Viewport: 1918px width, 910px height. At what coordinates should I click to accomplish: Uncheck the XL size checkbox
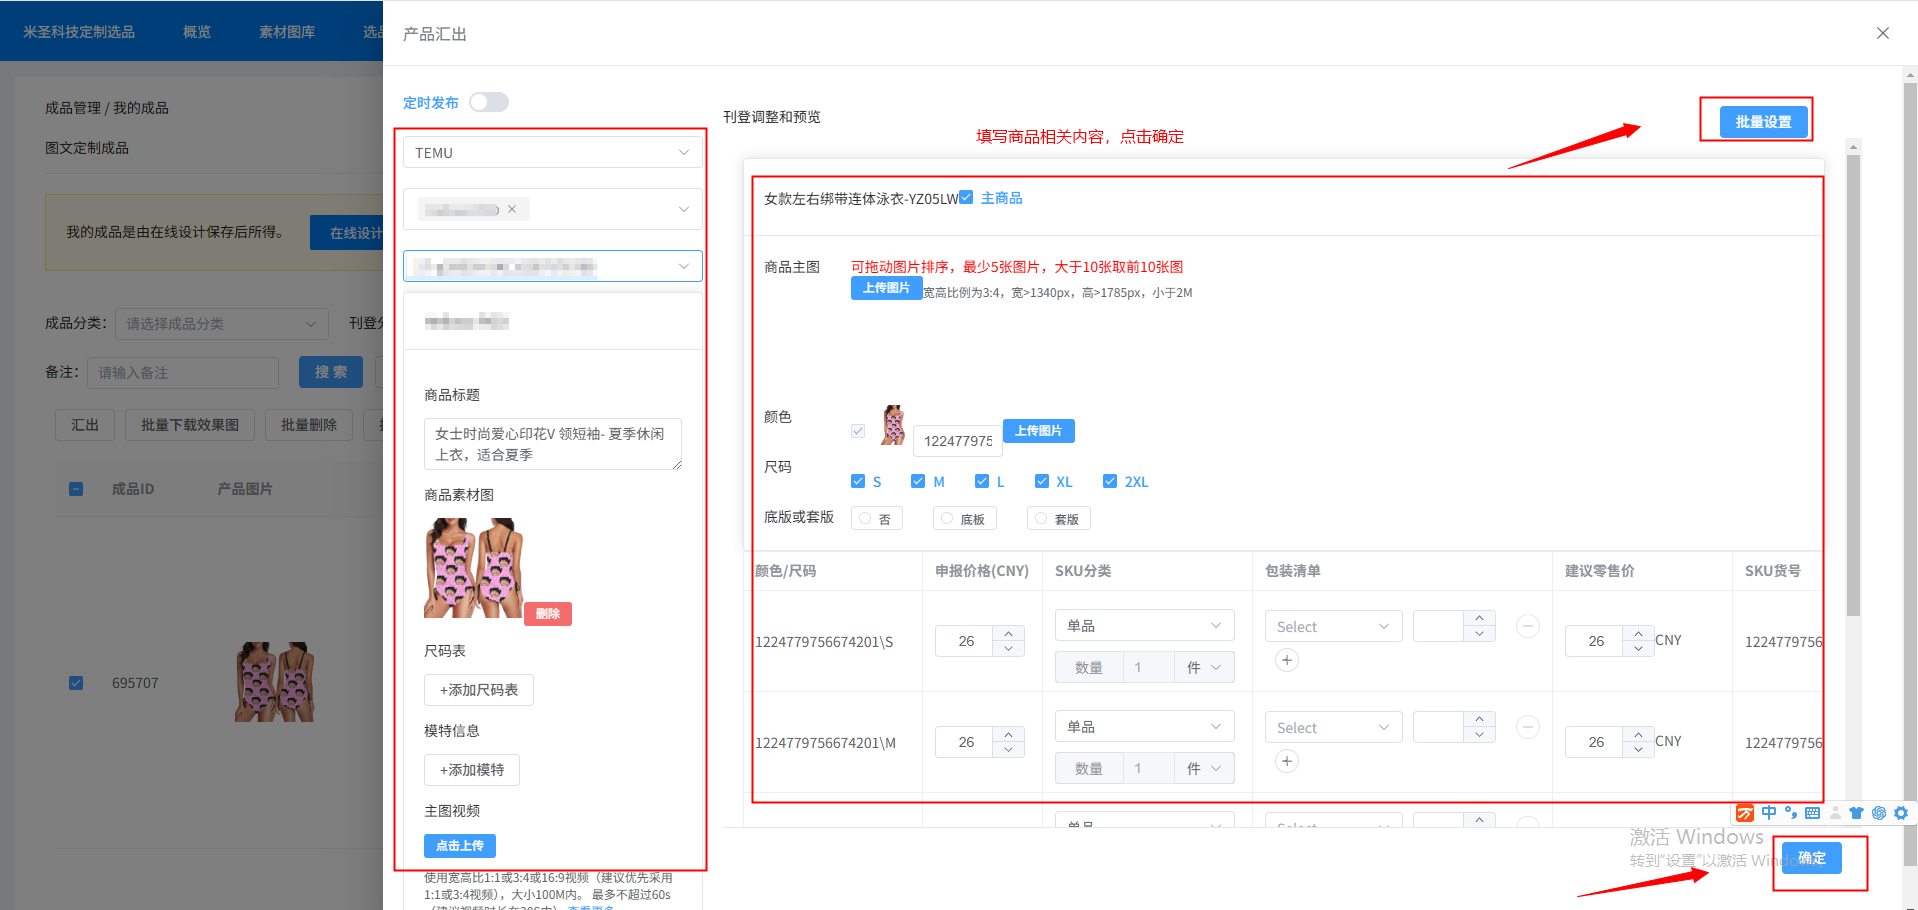click(x=1042, y=481)
